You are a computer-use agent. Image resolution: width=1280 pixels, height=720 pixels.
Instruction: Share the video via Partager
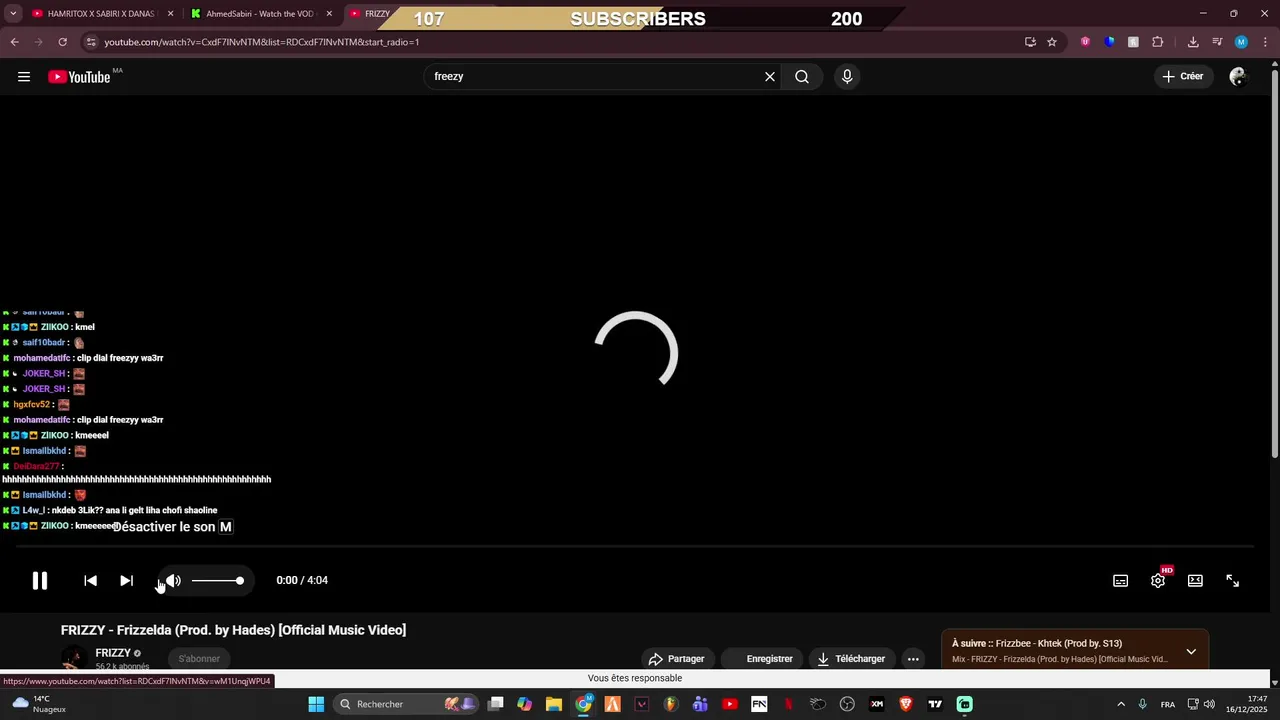[x=677, y=659]
